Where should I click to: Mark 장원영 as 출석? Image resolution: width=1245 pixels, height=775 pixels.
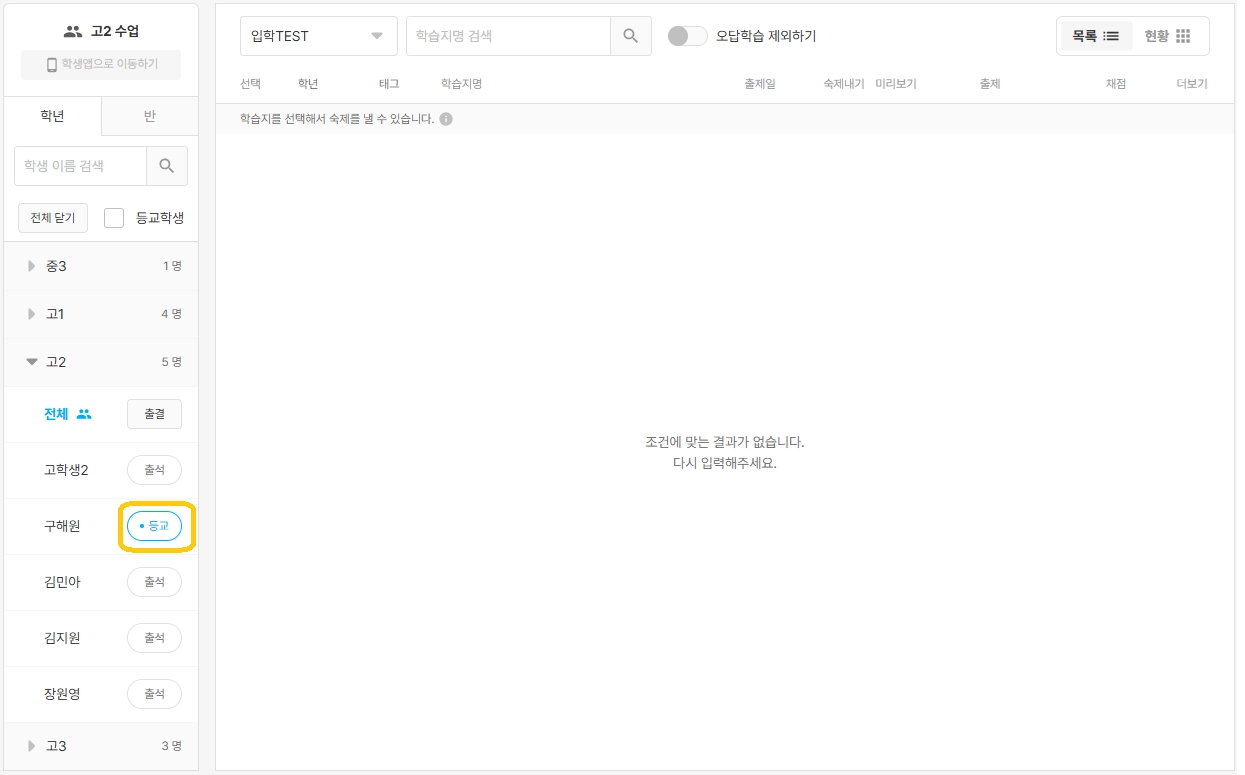(154, 694)
